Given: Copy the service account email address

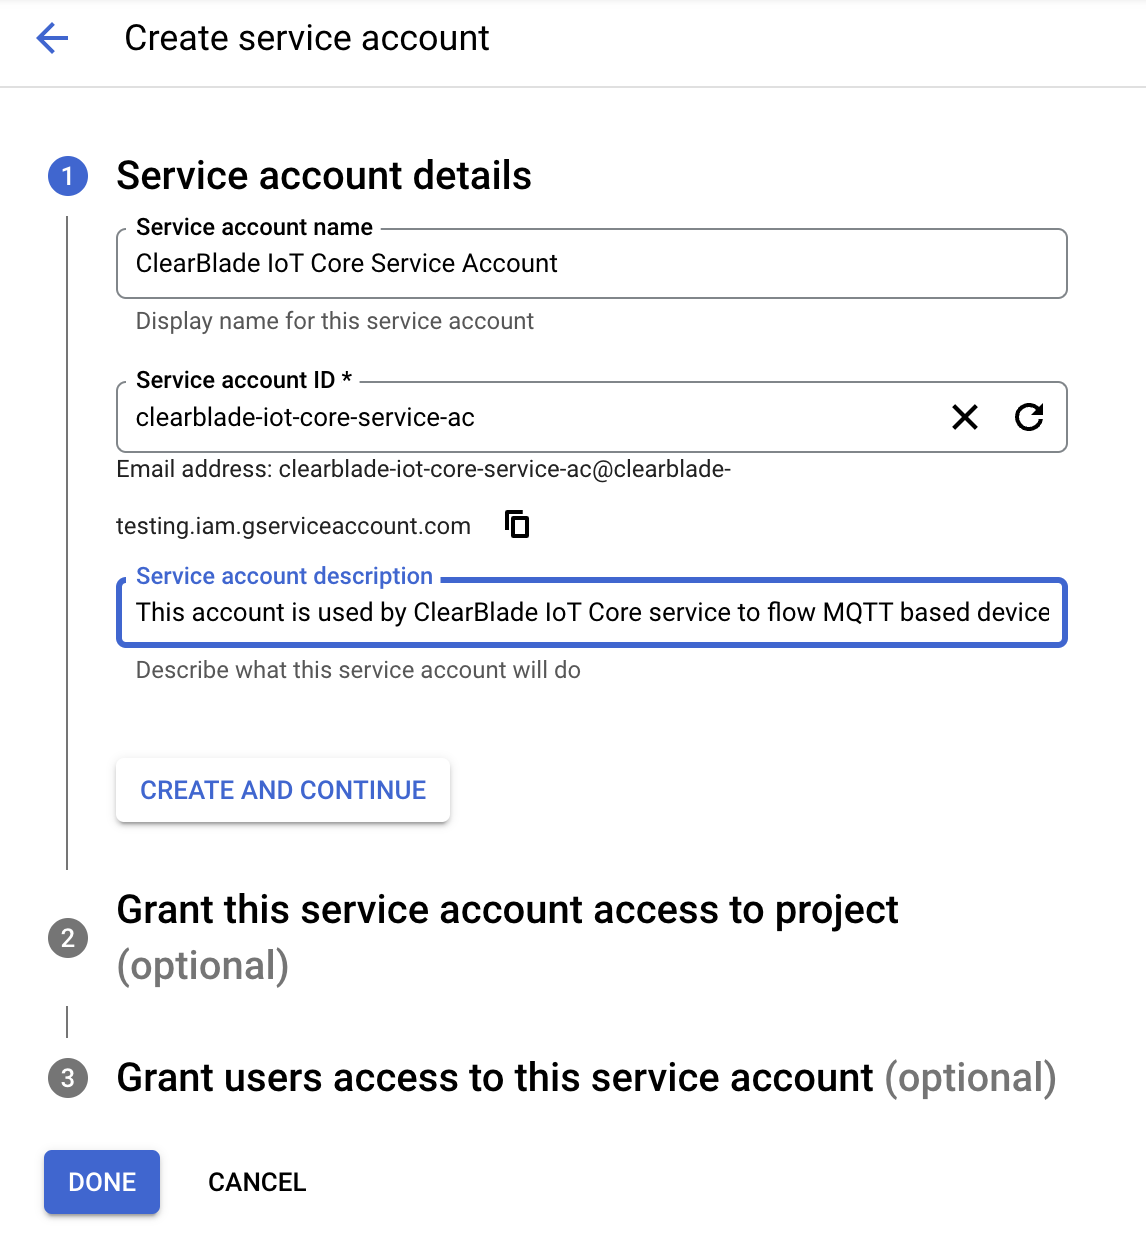Looking at the screenshot, I should [517, 524].
